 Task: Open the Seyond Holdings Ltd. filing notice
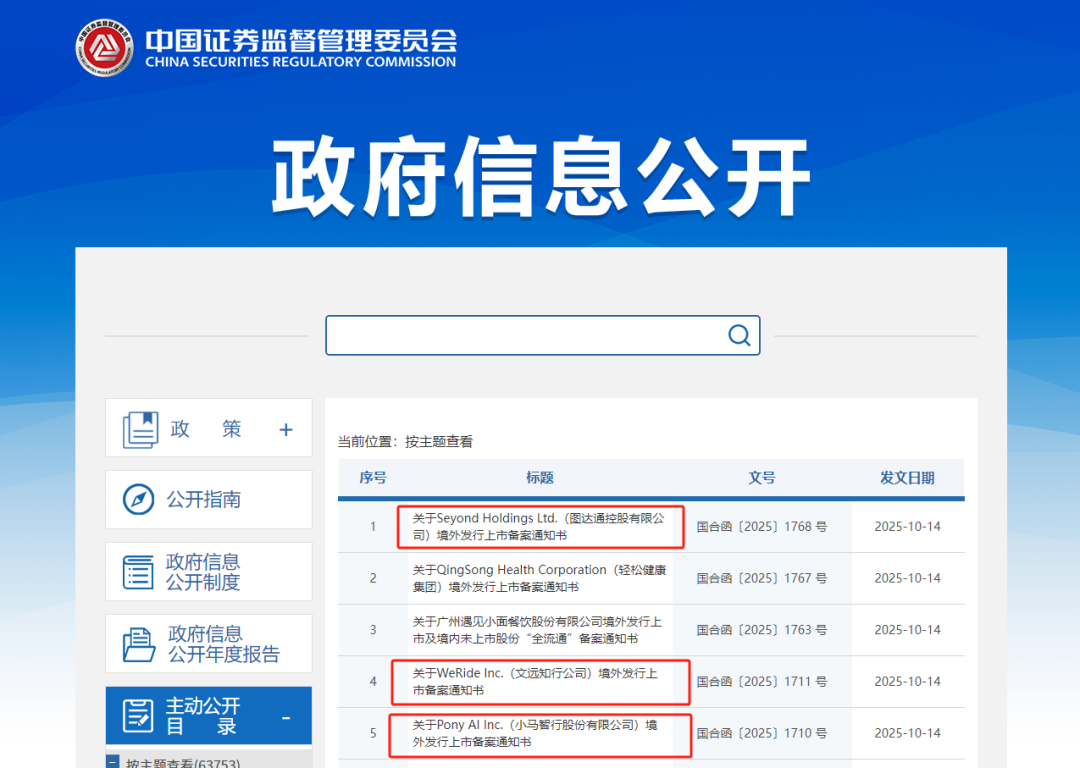538,527
